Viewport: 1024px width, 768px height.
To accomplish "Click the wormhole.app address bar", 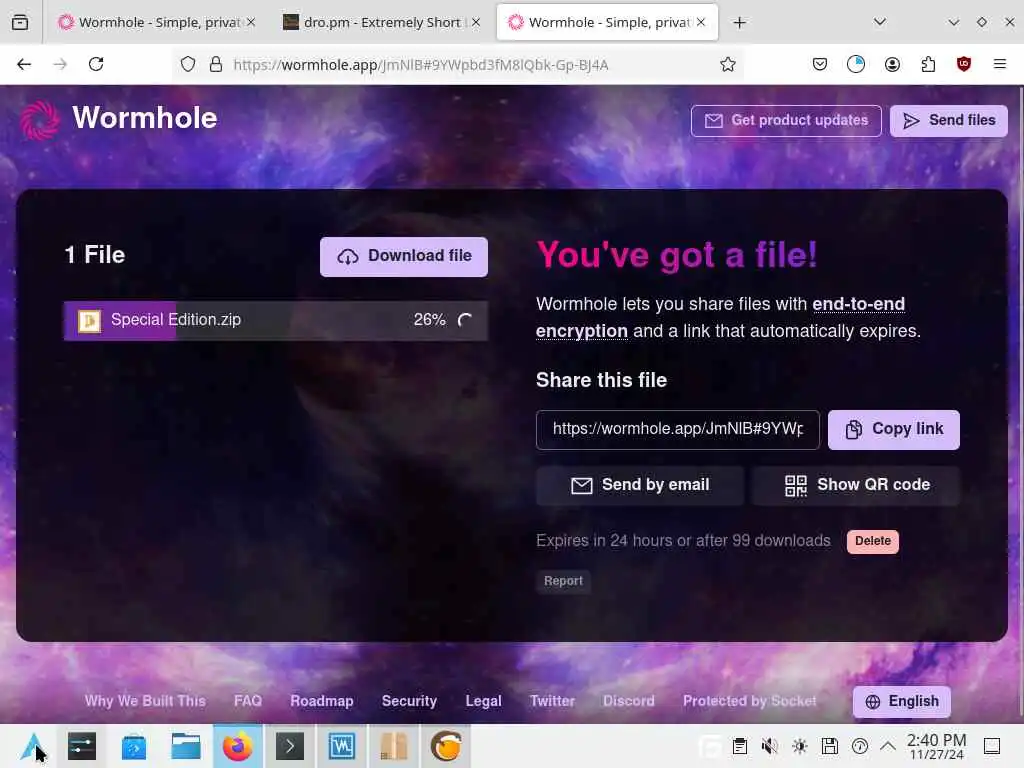I will [x=457, y=65].
